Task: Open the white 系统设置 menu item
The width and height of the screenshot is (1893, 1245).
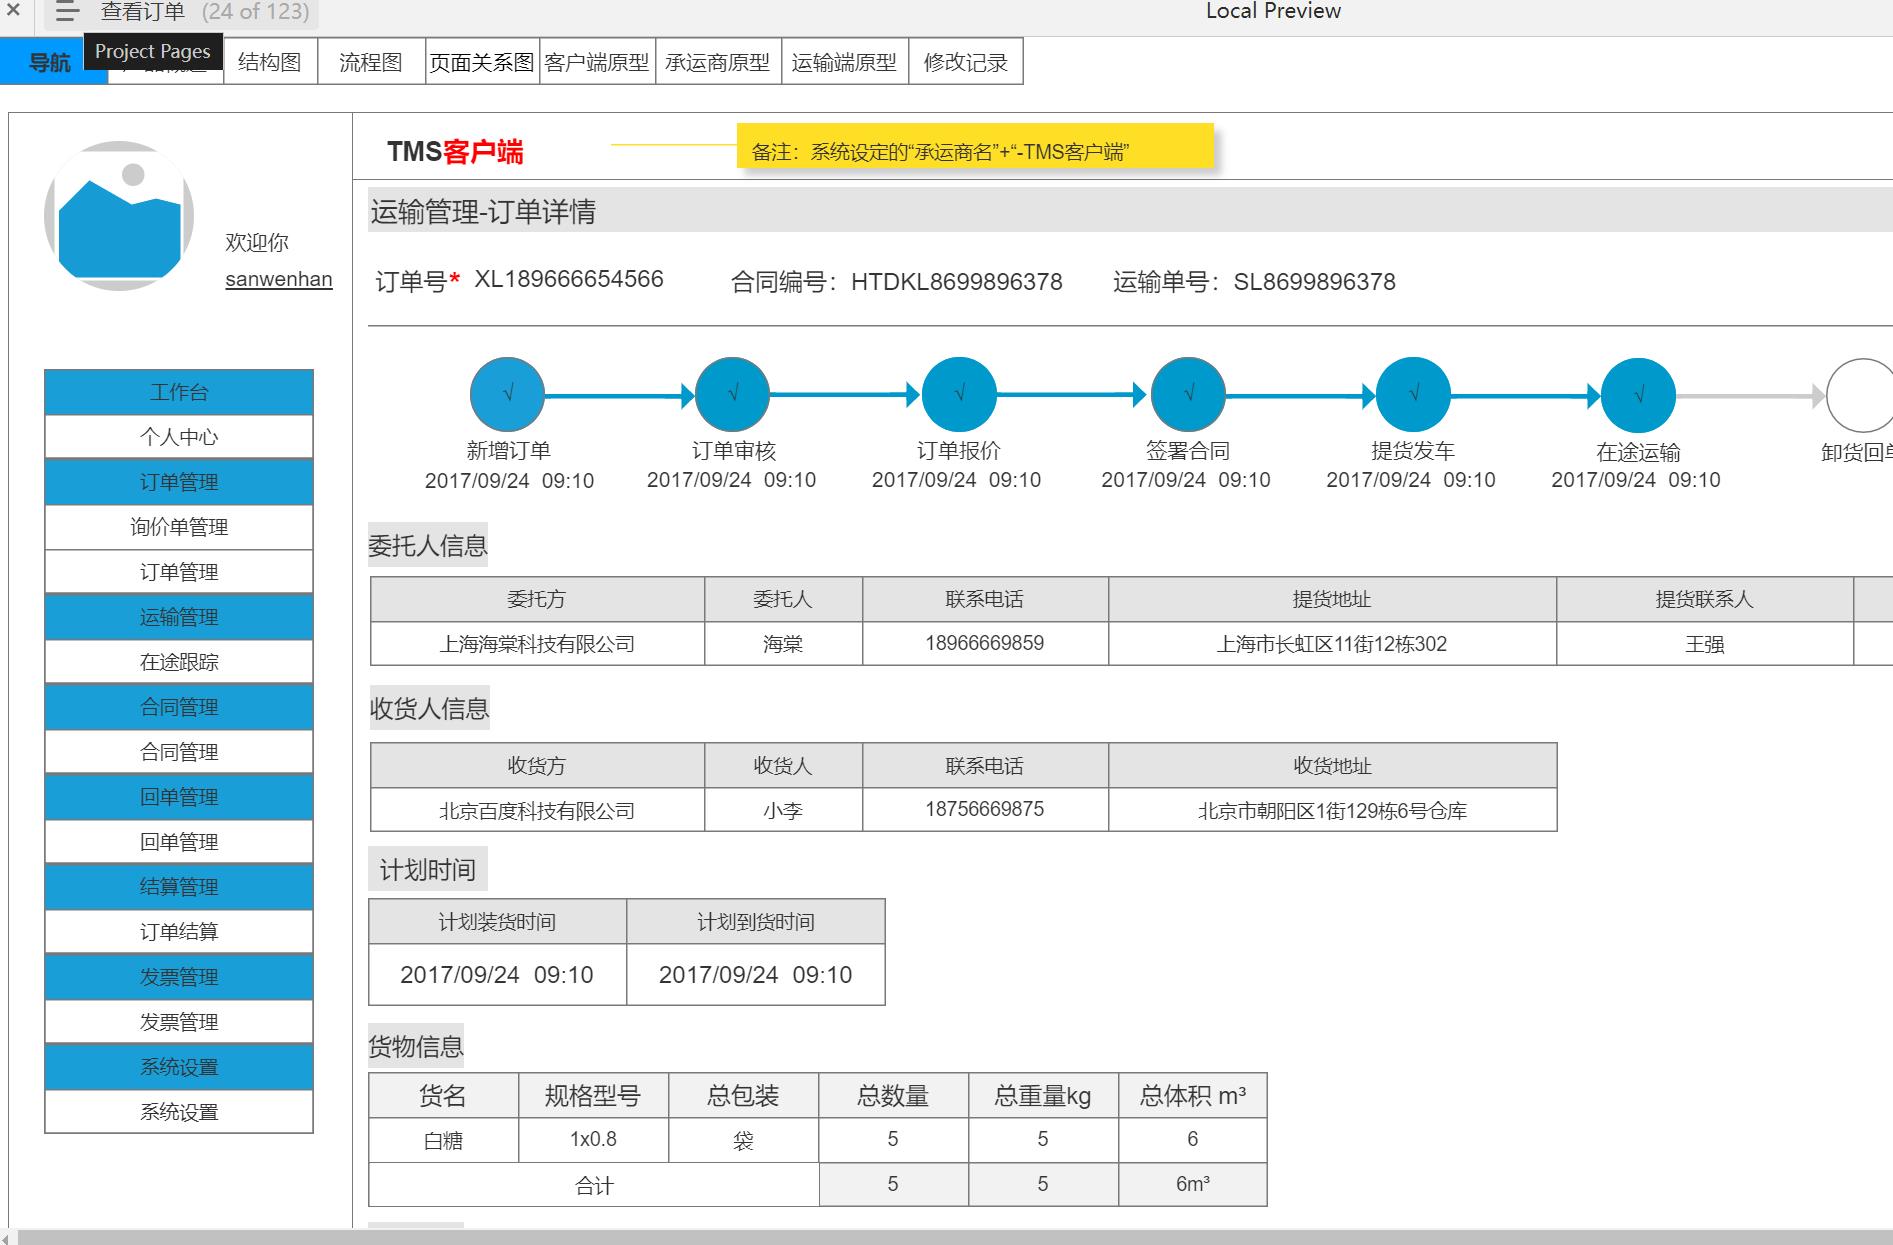Action: pyautogui.click(x=179, y=1112)
